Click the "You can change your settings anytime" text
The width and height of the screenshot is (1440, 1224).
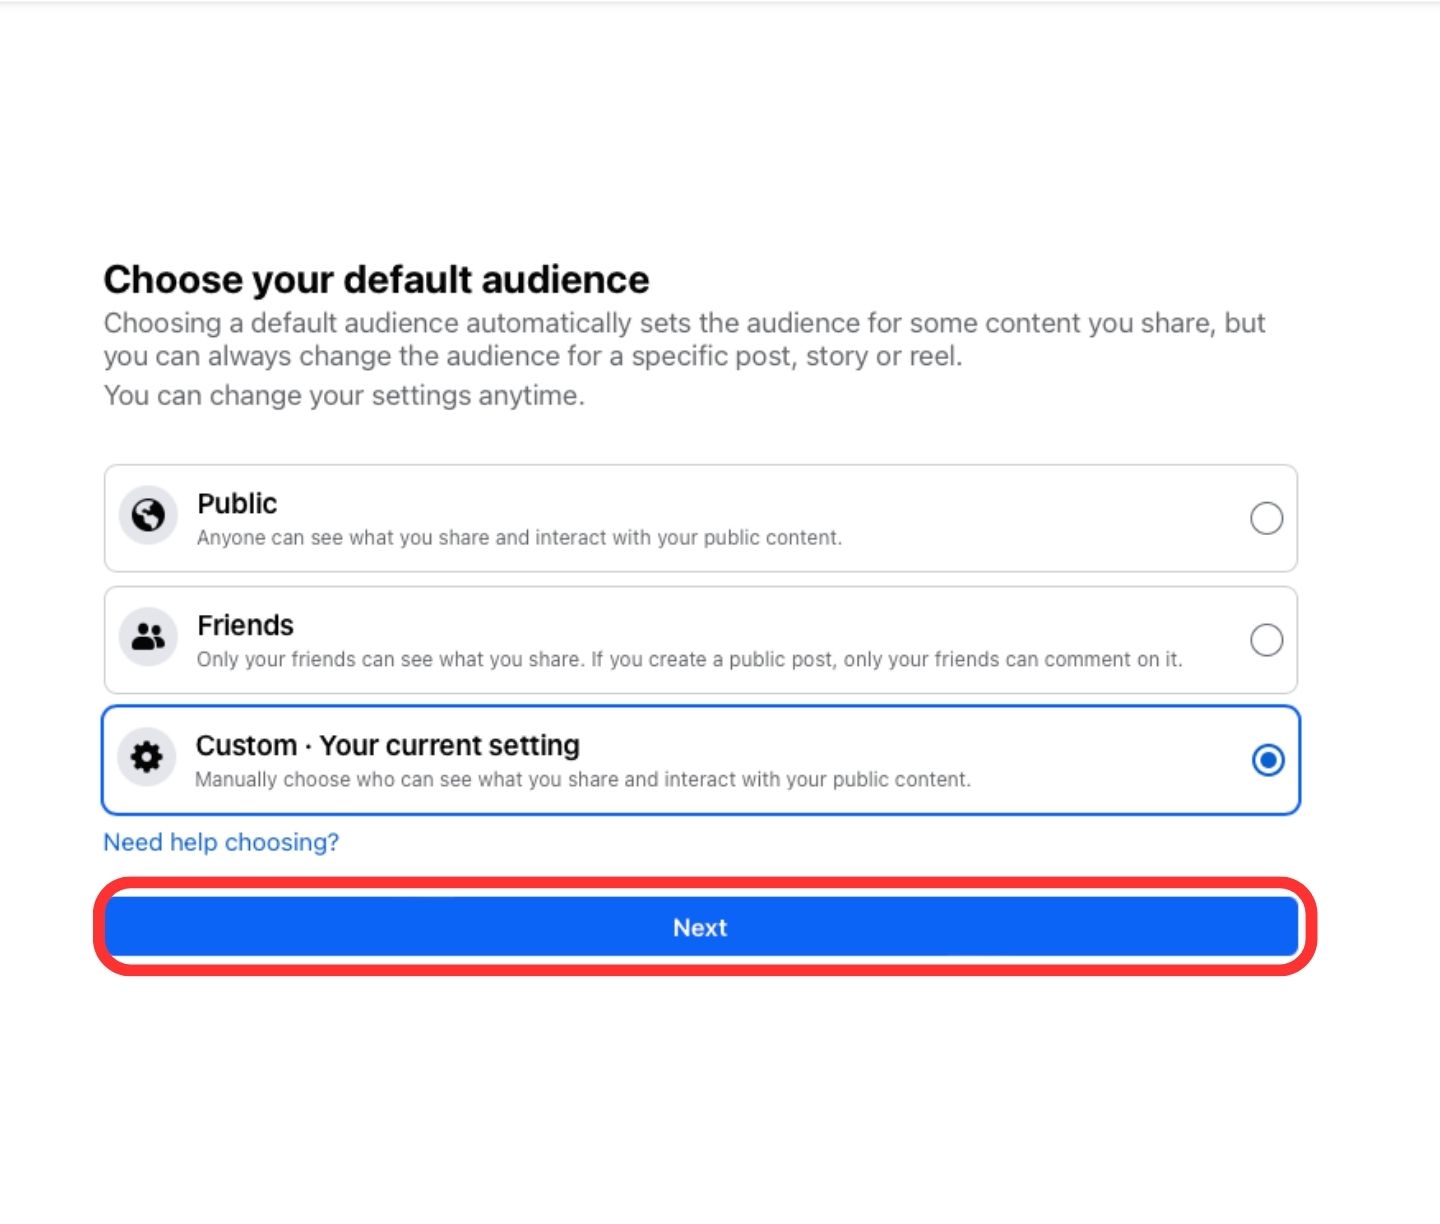344,396
